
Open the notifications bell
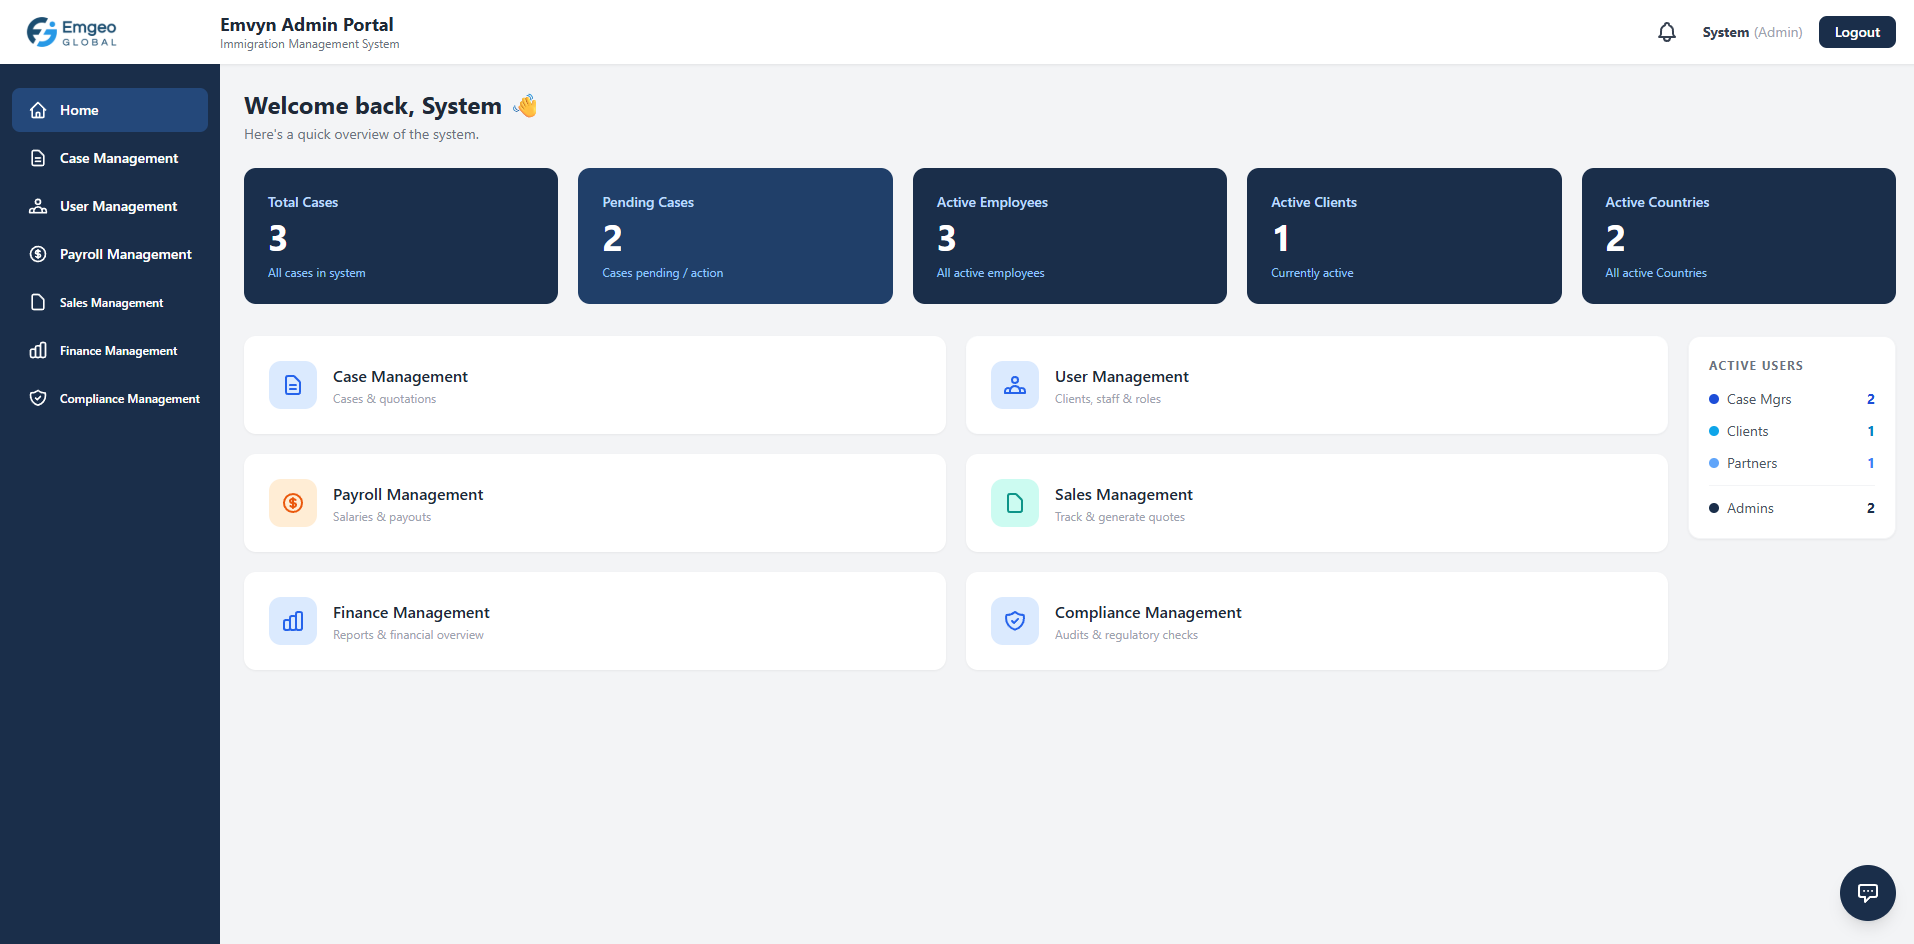coord(1666,32)
